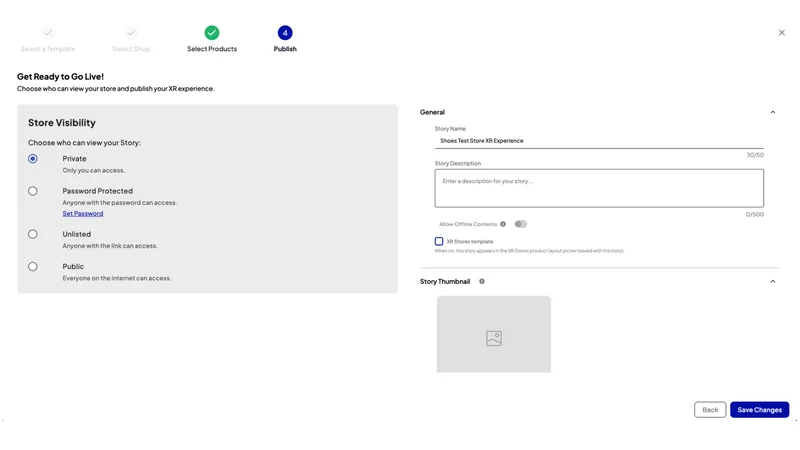Click the Publish step number 4 icon
800x450 pixels.
click(x=285, y=33)
